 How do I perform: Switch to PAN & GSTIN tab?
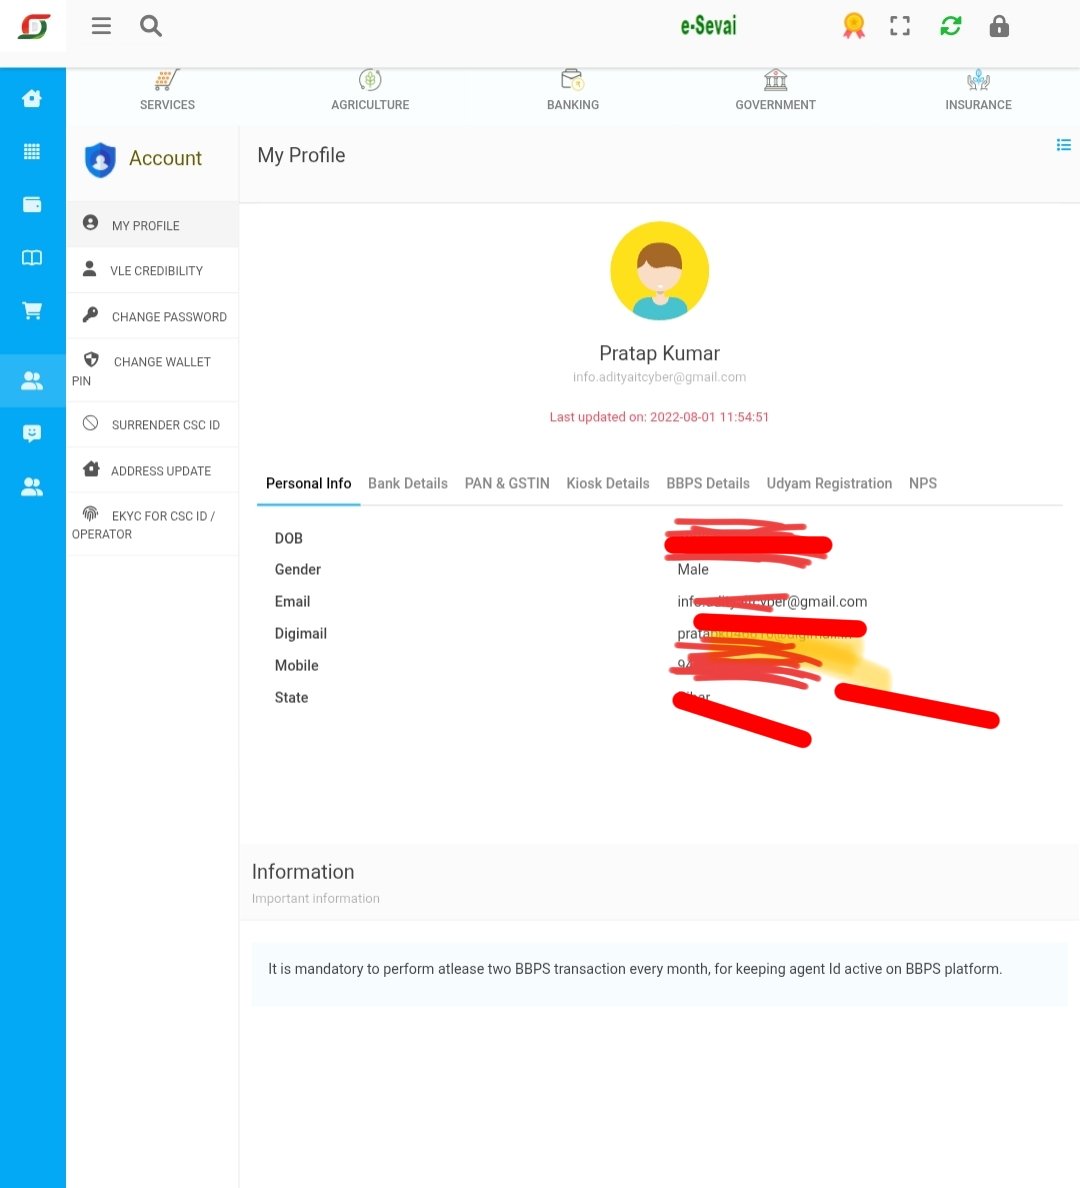click(x=507, y=483)
